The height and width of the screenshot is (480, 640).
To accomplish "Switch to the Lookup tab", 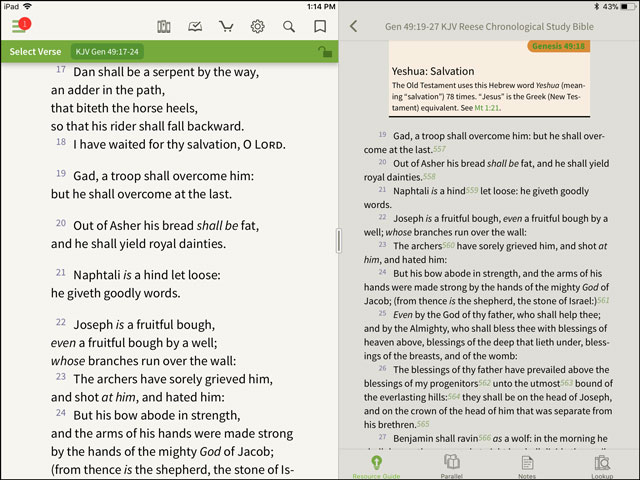I will coord(602,466).
